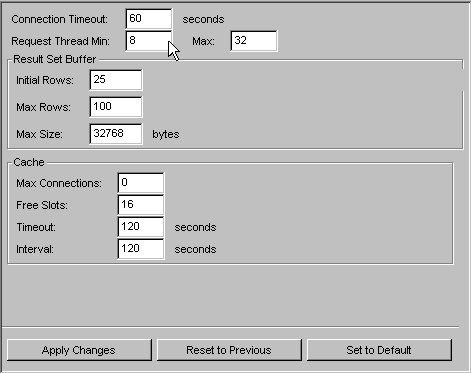471x373 pixels.
Task: Click the bytes unit label
Action: (166, 134)
